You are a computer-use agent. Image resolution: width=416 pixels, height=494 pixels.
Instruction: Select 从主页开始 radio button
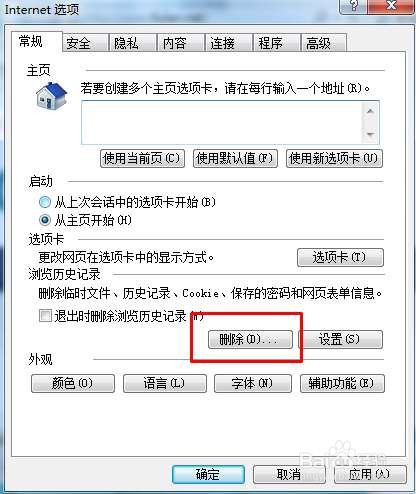45,220
